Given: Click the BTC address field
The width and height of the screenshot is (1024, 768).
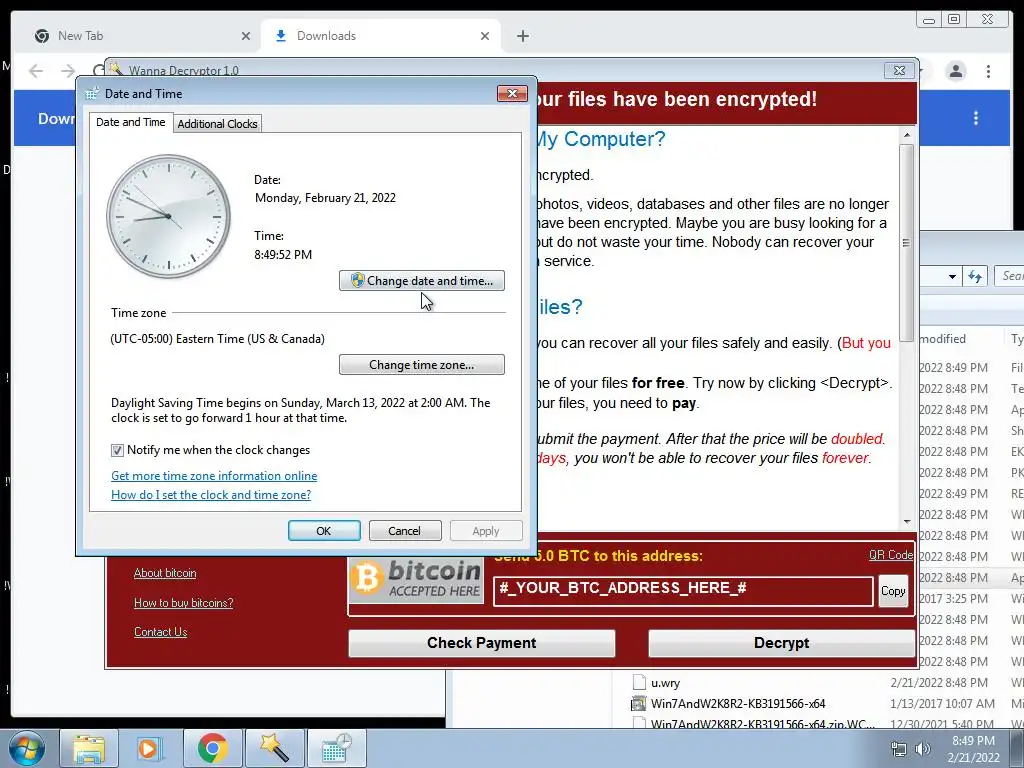Looking at the screenshot, I should [x=683, y=591].
